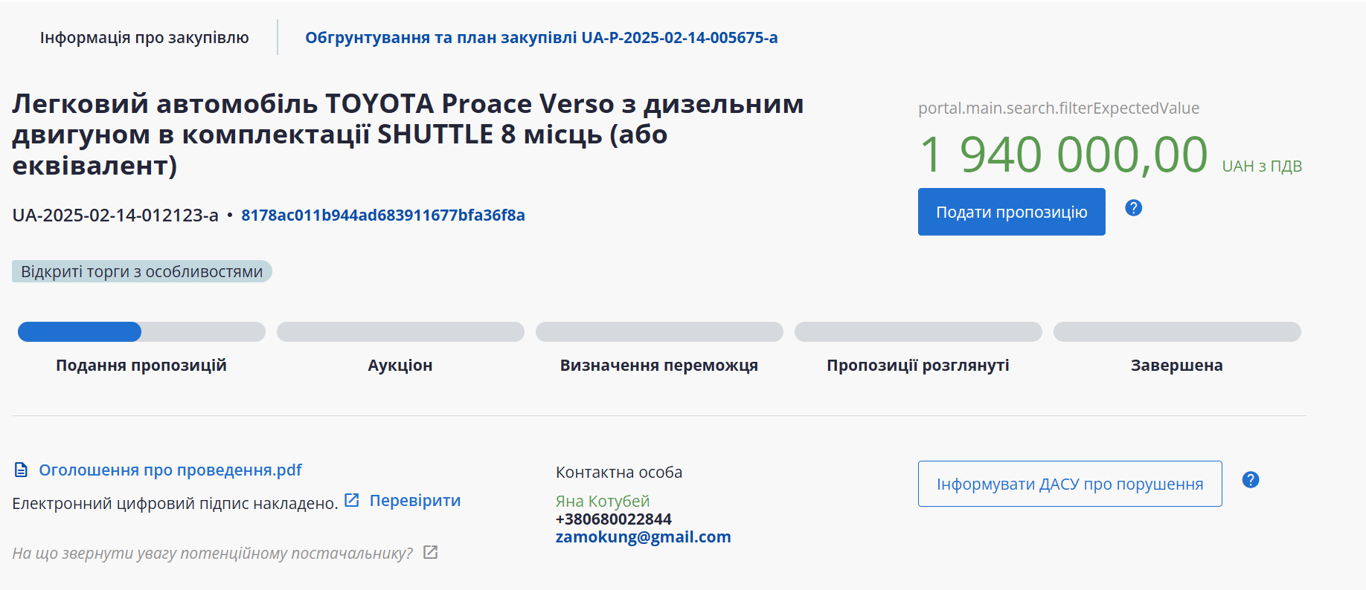This screenshot has height=590, width=1366.
Task: Click the Подання пропозицій progress bar
Action: click(141, 332)
